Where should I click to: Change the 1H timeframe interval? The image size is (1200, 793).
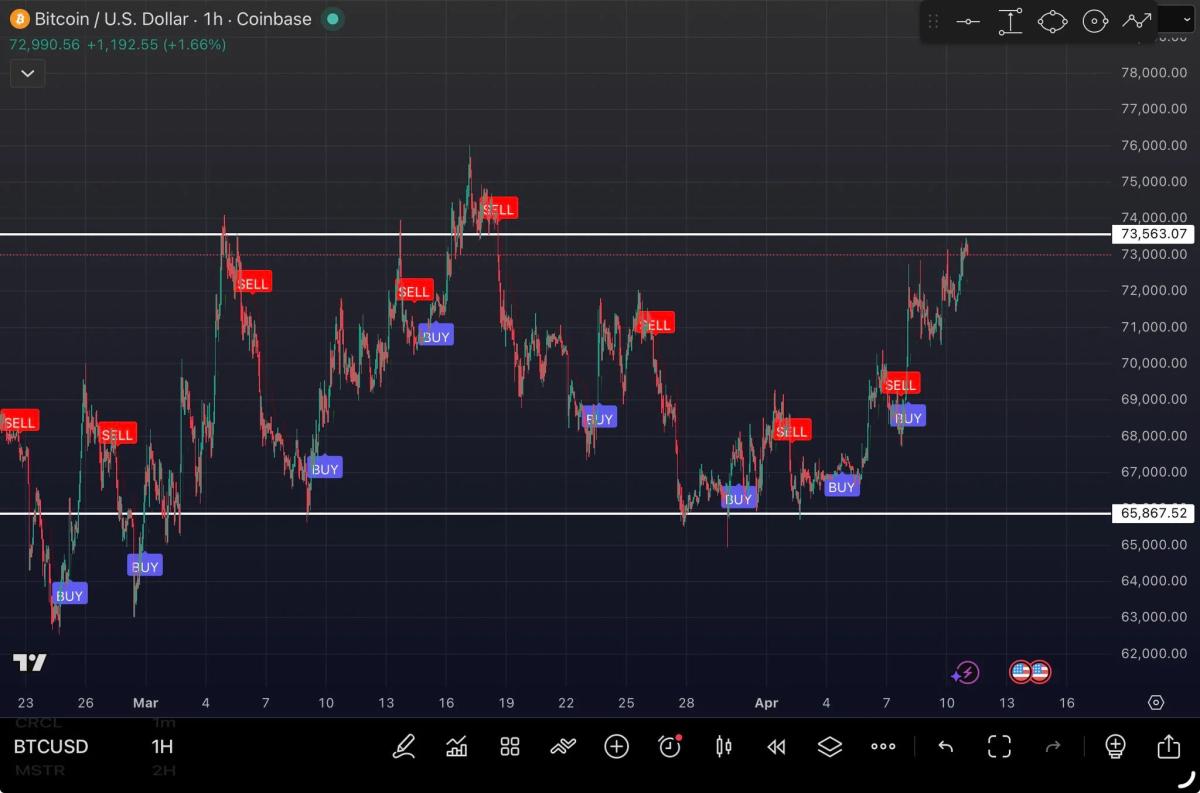(x=162, y=746)
